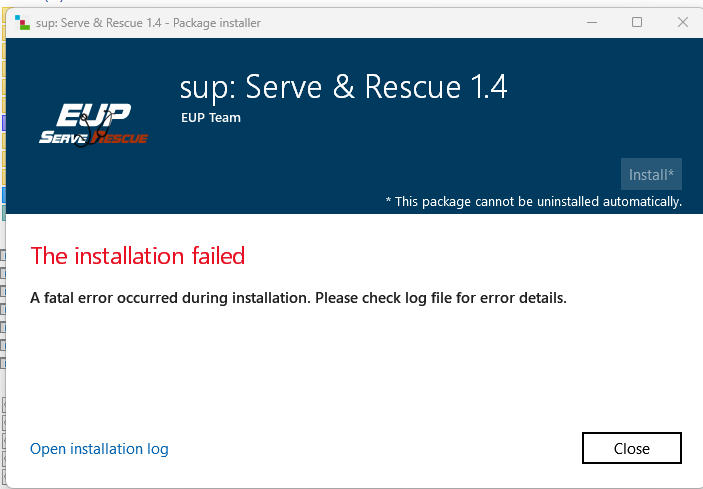The image size is (703, 489).
Task: Click the Close button at the bottom
Action: pos(631,449)
